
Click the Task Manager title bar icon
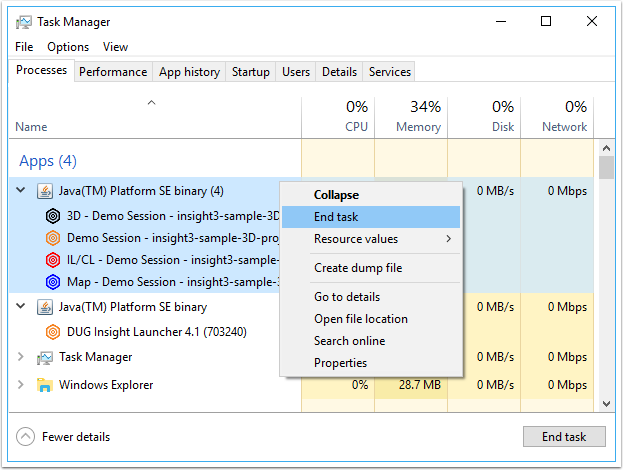23,22
